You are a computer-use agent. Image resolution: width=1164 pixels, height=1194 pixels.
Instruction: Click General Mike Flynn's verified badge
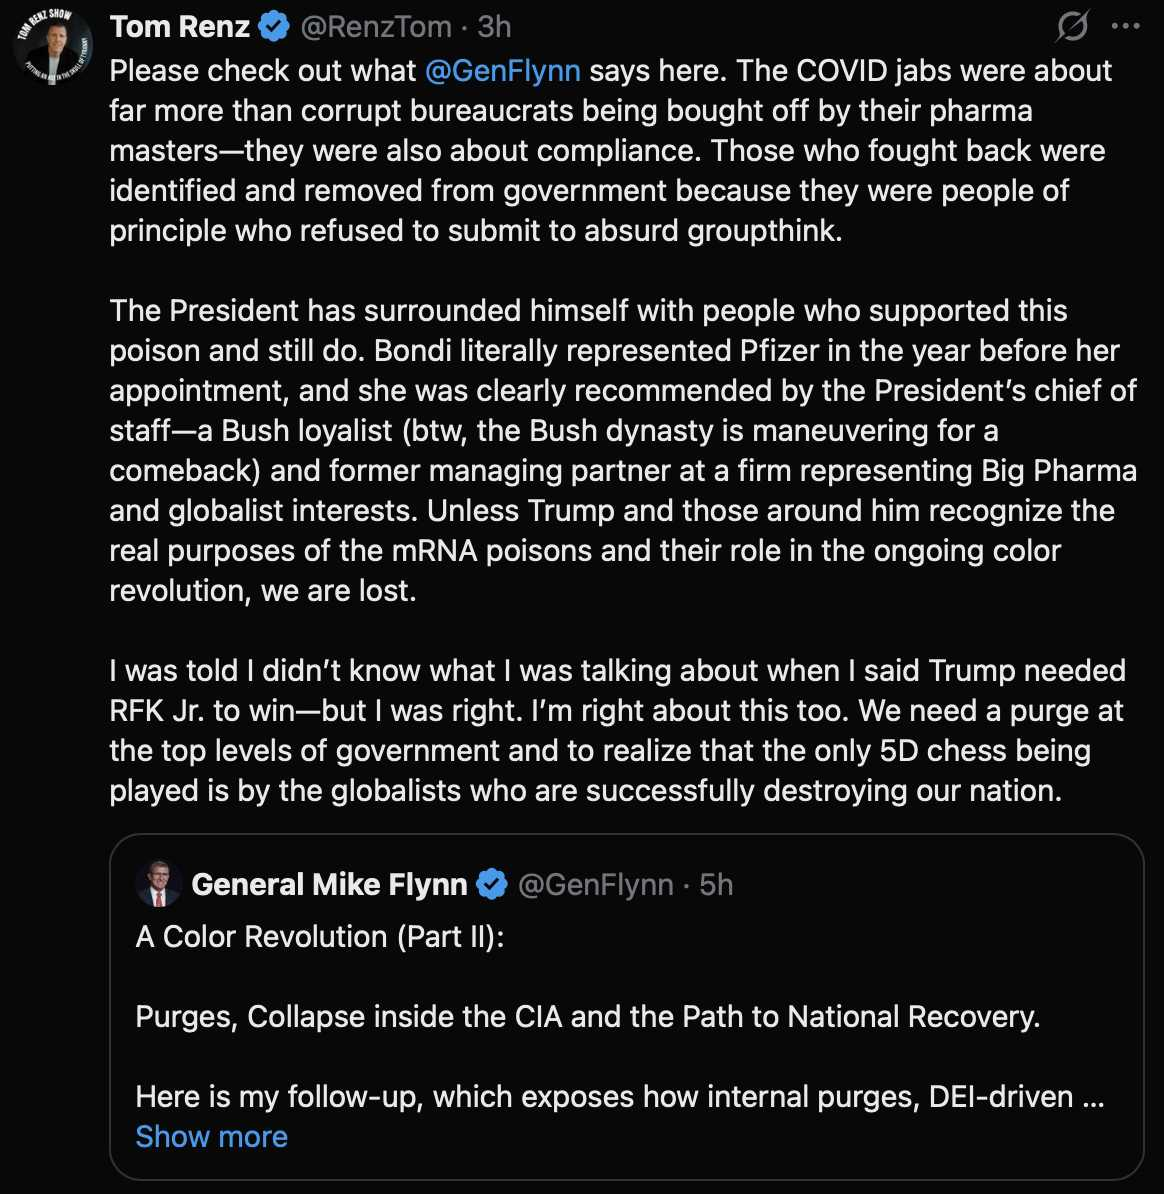[x=491, y=885]
